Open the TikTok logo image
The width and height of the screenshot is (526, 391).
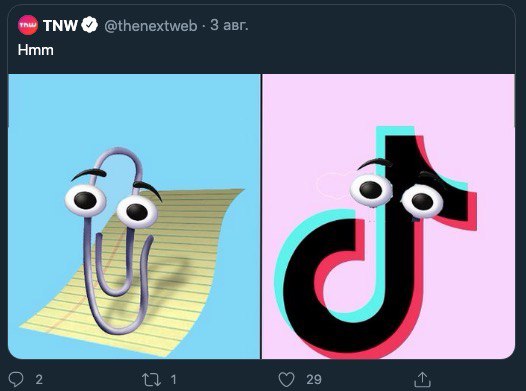[388, 216]
